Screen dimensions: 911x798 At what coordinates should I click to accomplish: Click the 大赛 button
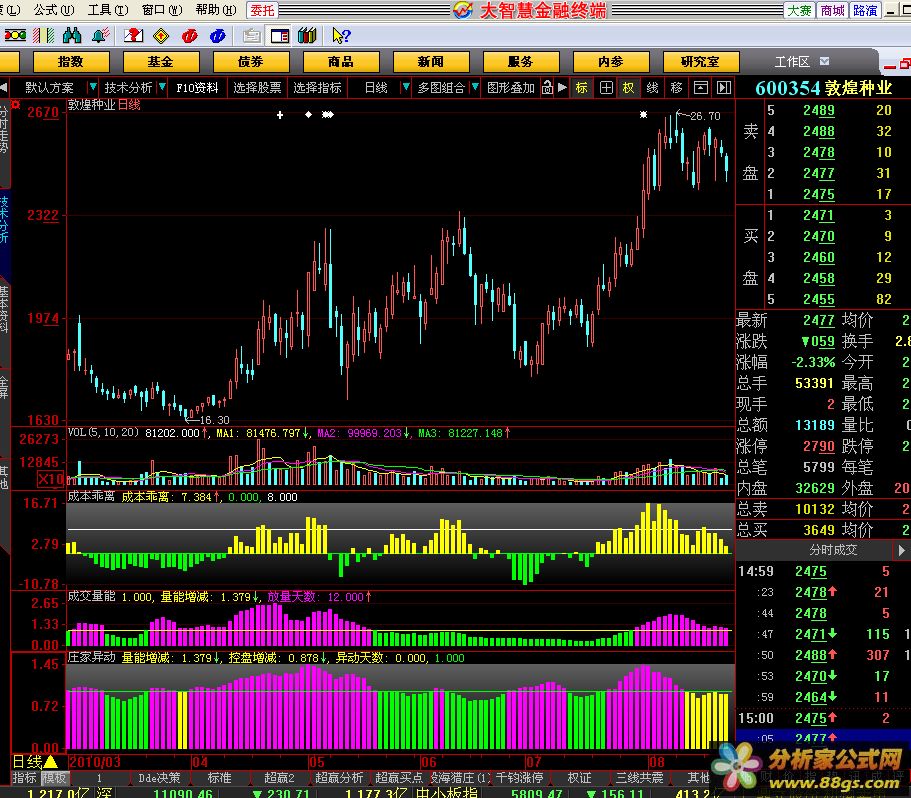tap(799, 10)
